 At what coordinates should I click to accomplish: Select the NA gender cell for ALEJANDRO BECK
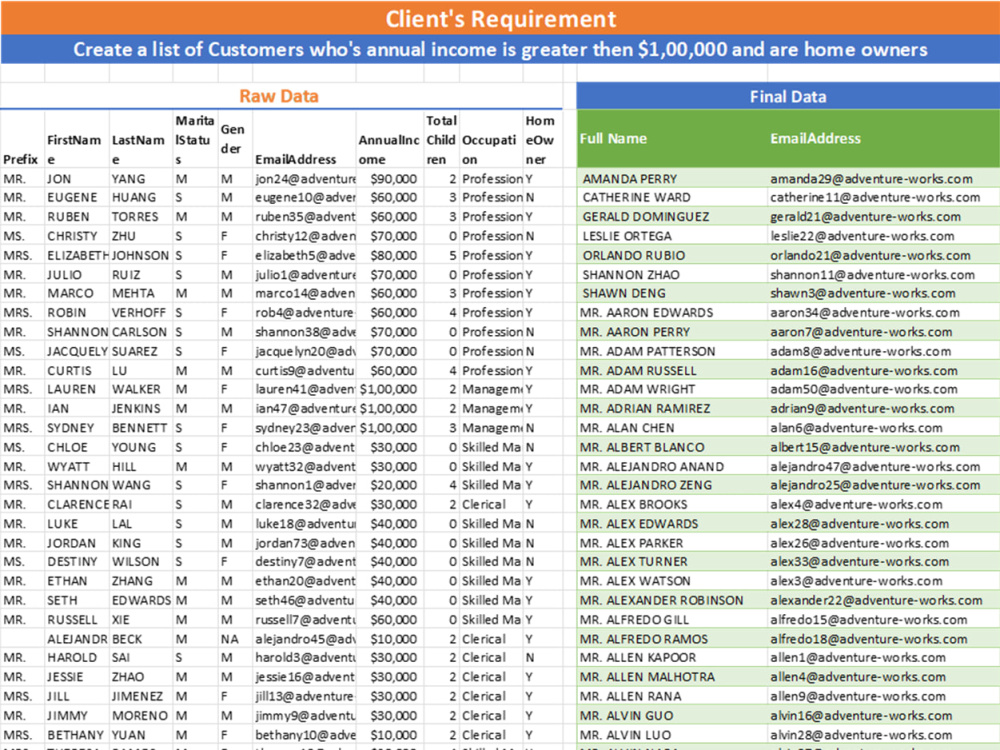tap(235, 639)
